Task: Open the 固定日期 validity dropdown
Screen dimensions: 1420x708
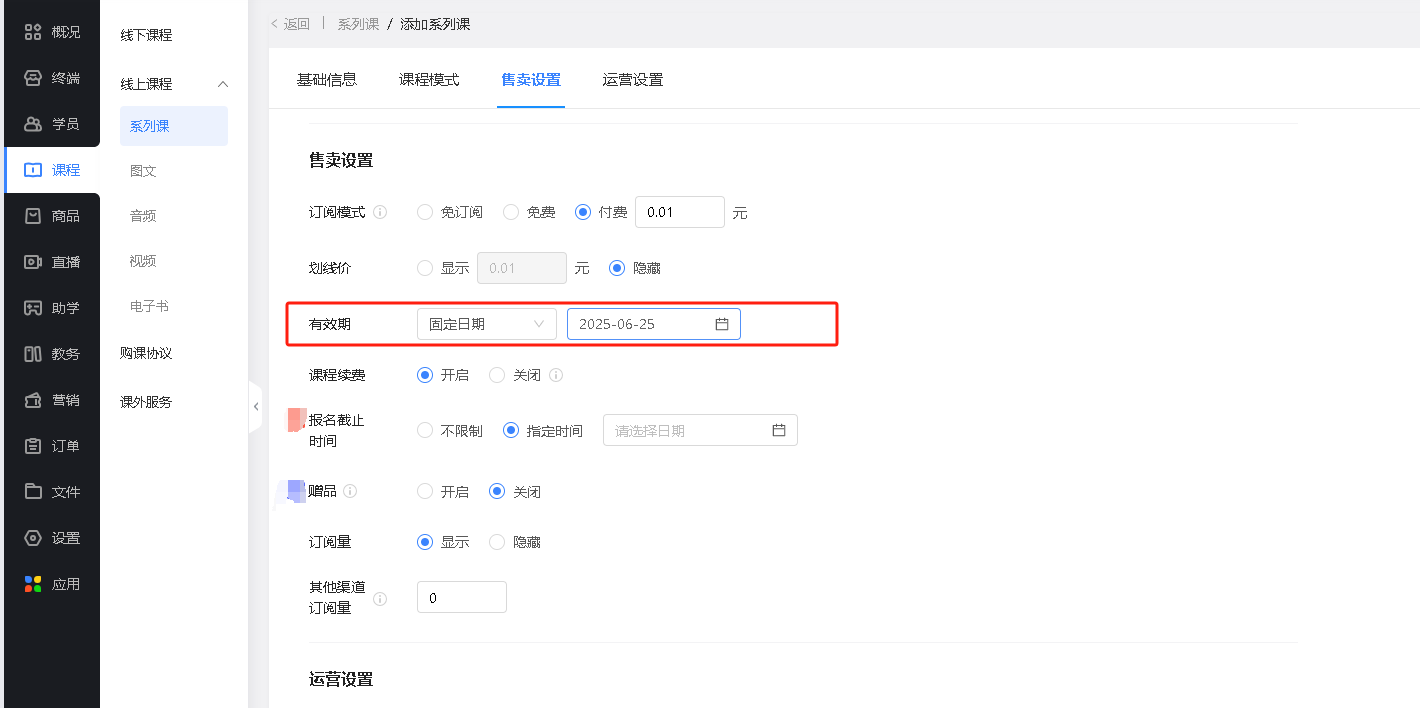Action: pyautogui.click(x=486, y=324)
